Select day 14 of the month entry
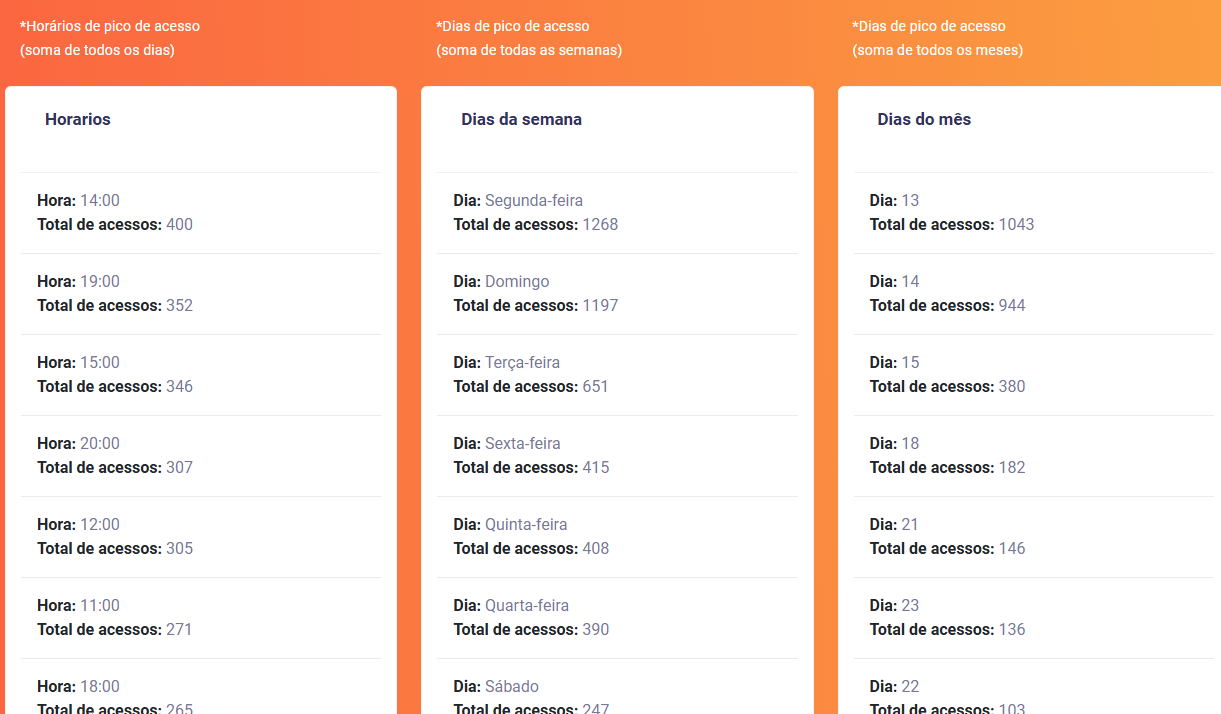 [1033, 294]
